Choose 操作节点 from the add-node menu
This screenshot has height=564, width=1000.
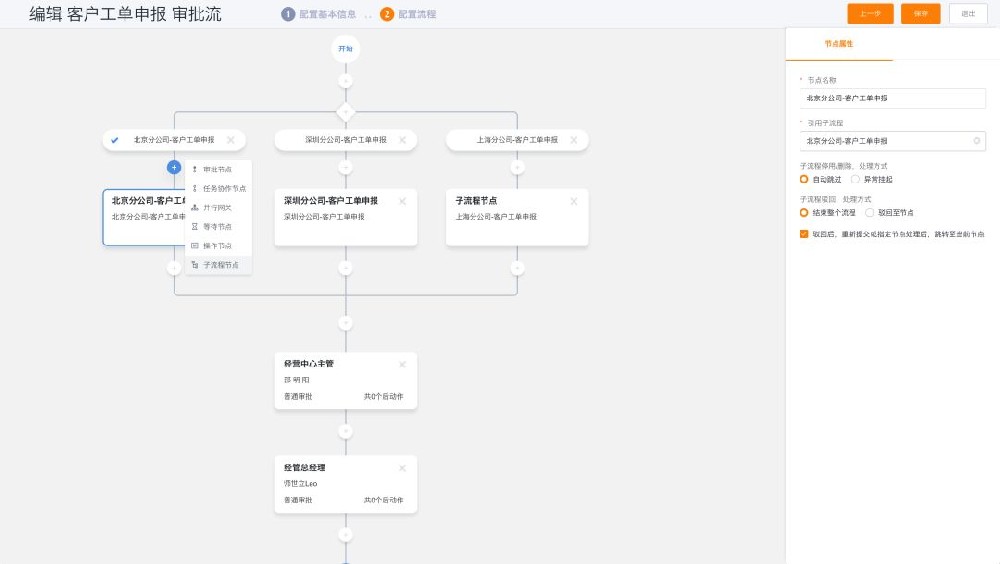(x=219, y=246)
